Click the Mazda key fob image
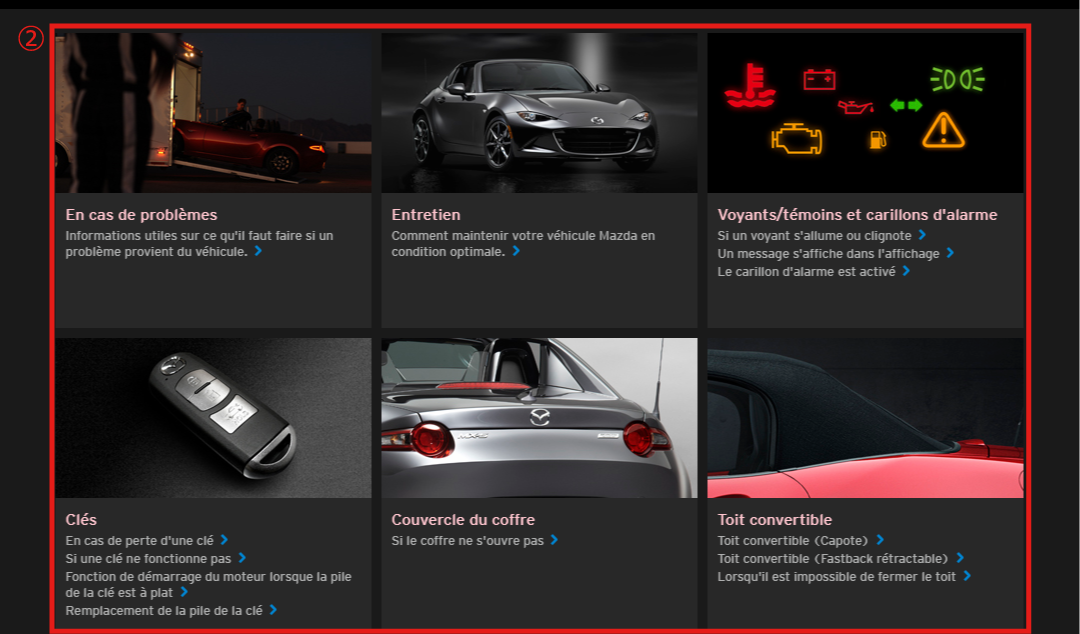Viewport: 1080px width, 634px height. point(213,418)
